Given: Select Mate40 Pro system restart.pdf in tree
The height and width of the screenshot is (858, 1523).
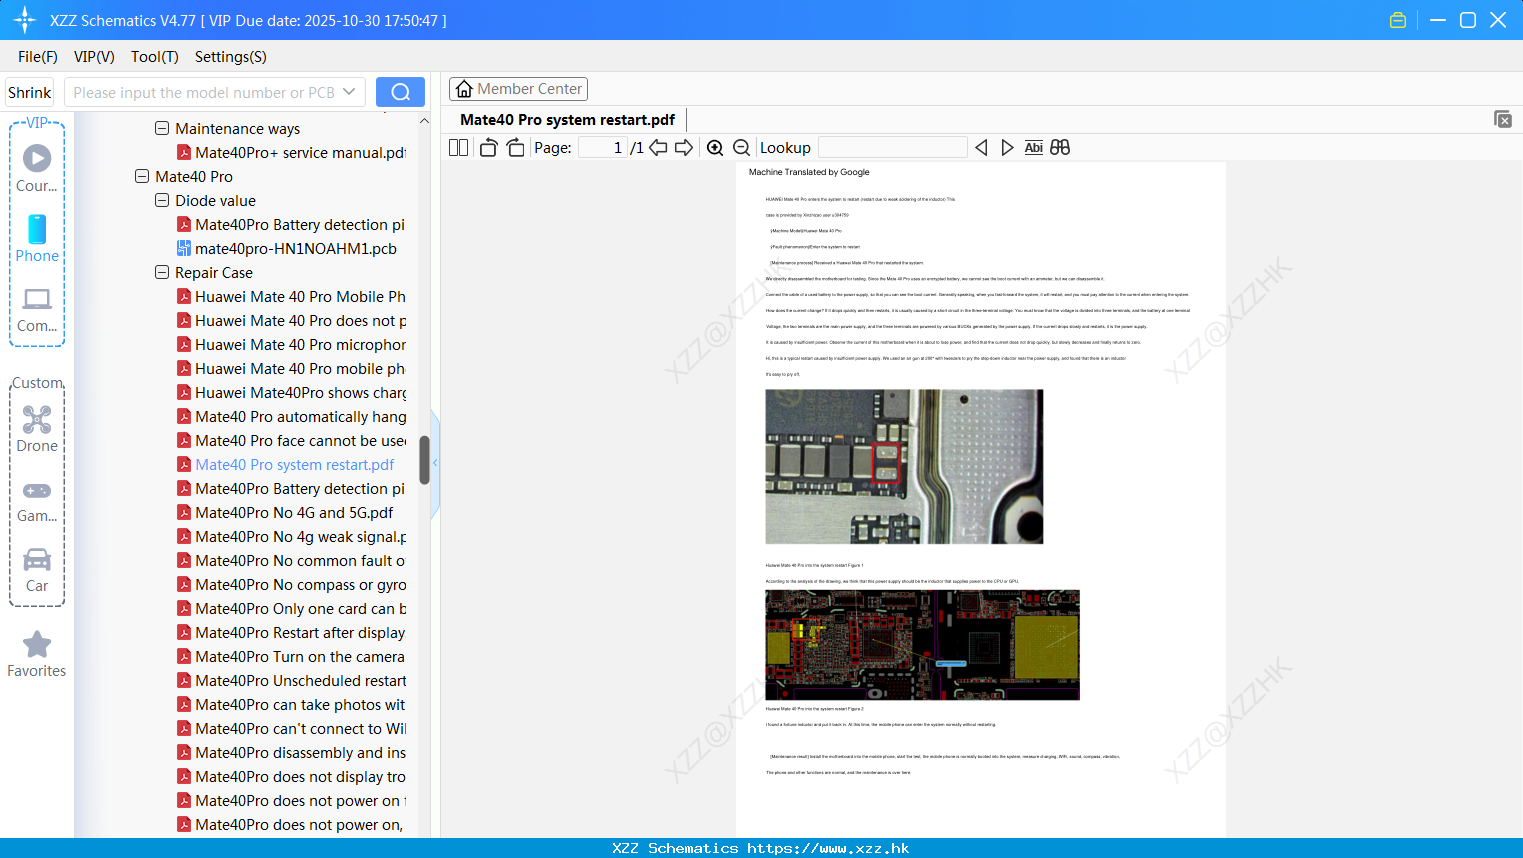Looking at the screenshot, I should pyautogui.click(x=286, y=464).
